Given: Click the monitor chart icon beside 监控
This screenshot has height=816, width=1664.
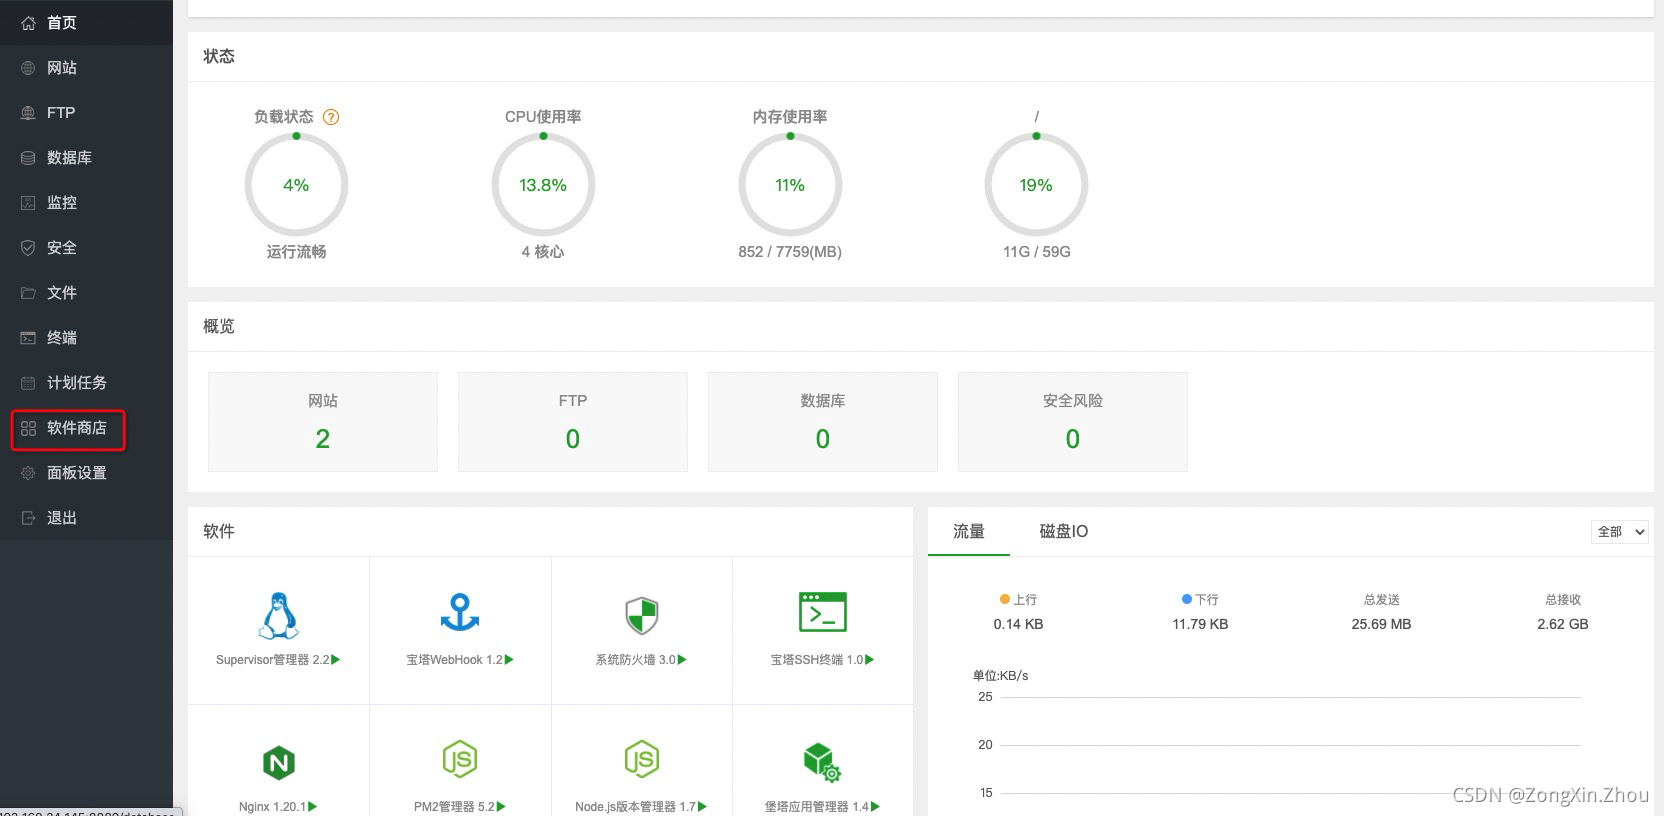Looking at the screenshot, I should [28, 203].
